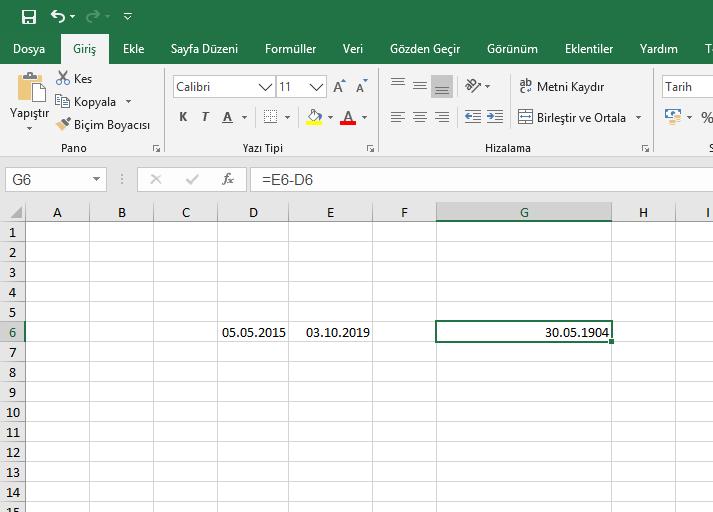The height and width of the screenshot is (512, 713).
Task: Open the Sayfa Düzeni tab
Action: pyautogui.click(x=204, y=49)
